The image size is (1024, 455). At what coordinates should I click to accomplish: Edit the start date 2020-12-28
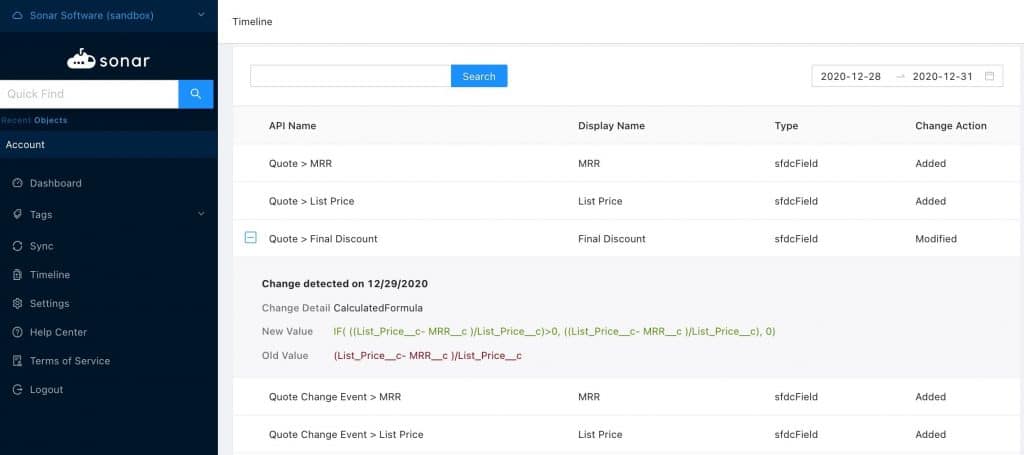point(850,76)
